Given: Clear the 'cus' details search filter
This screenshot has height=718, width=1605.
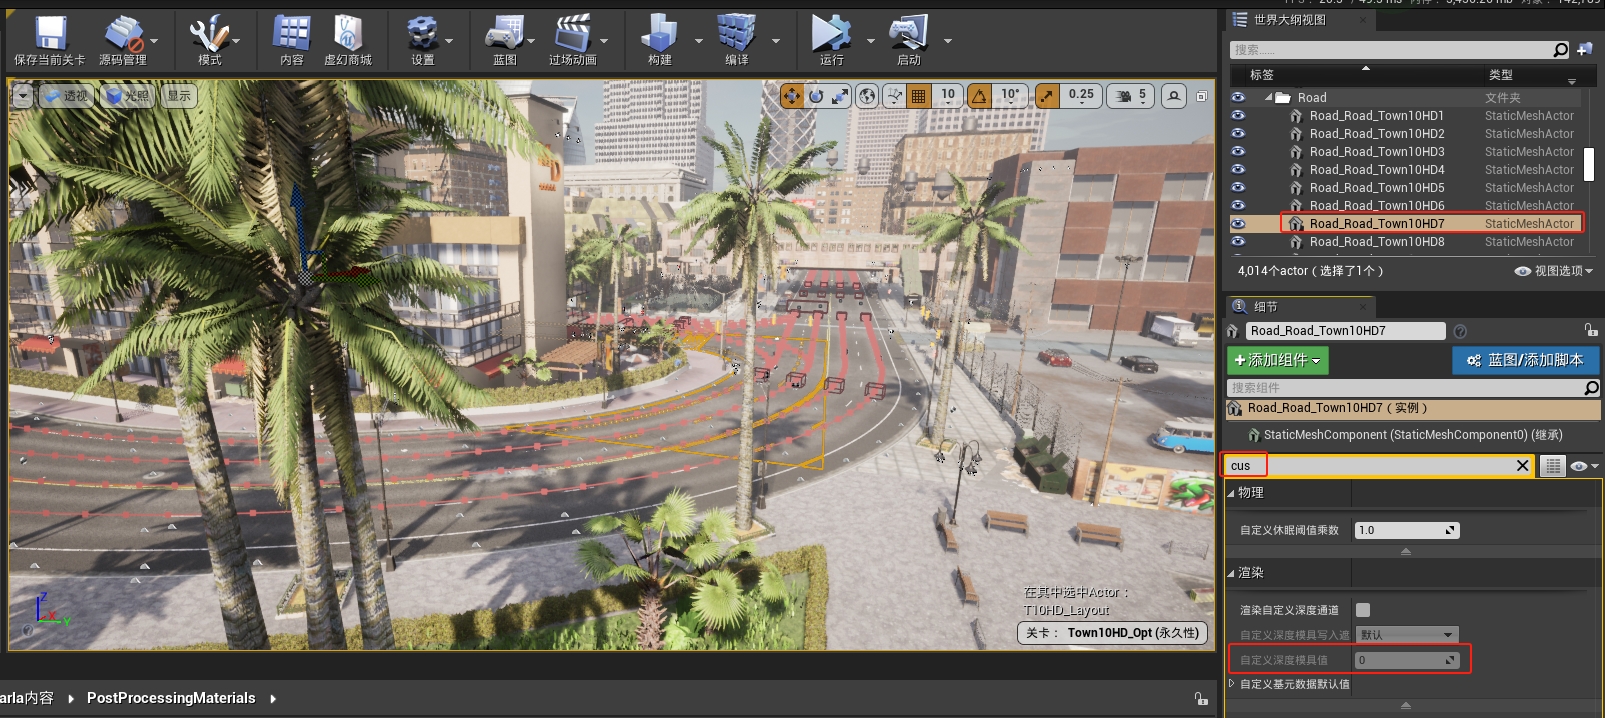Looking at the screenshot, I should coord(1522,466).
